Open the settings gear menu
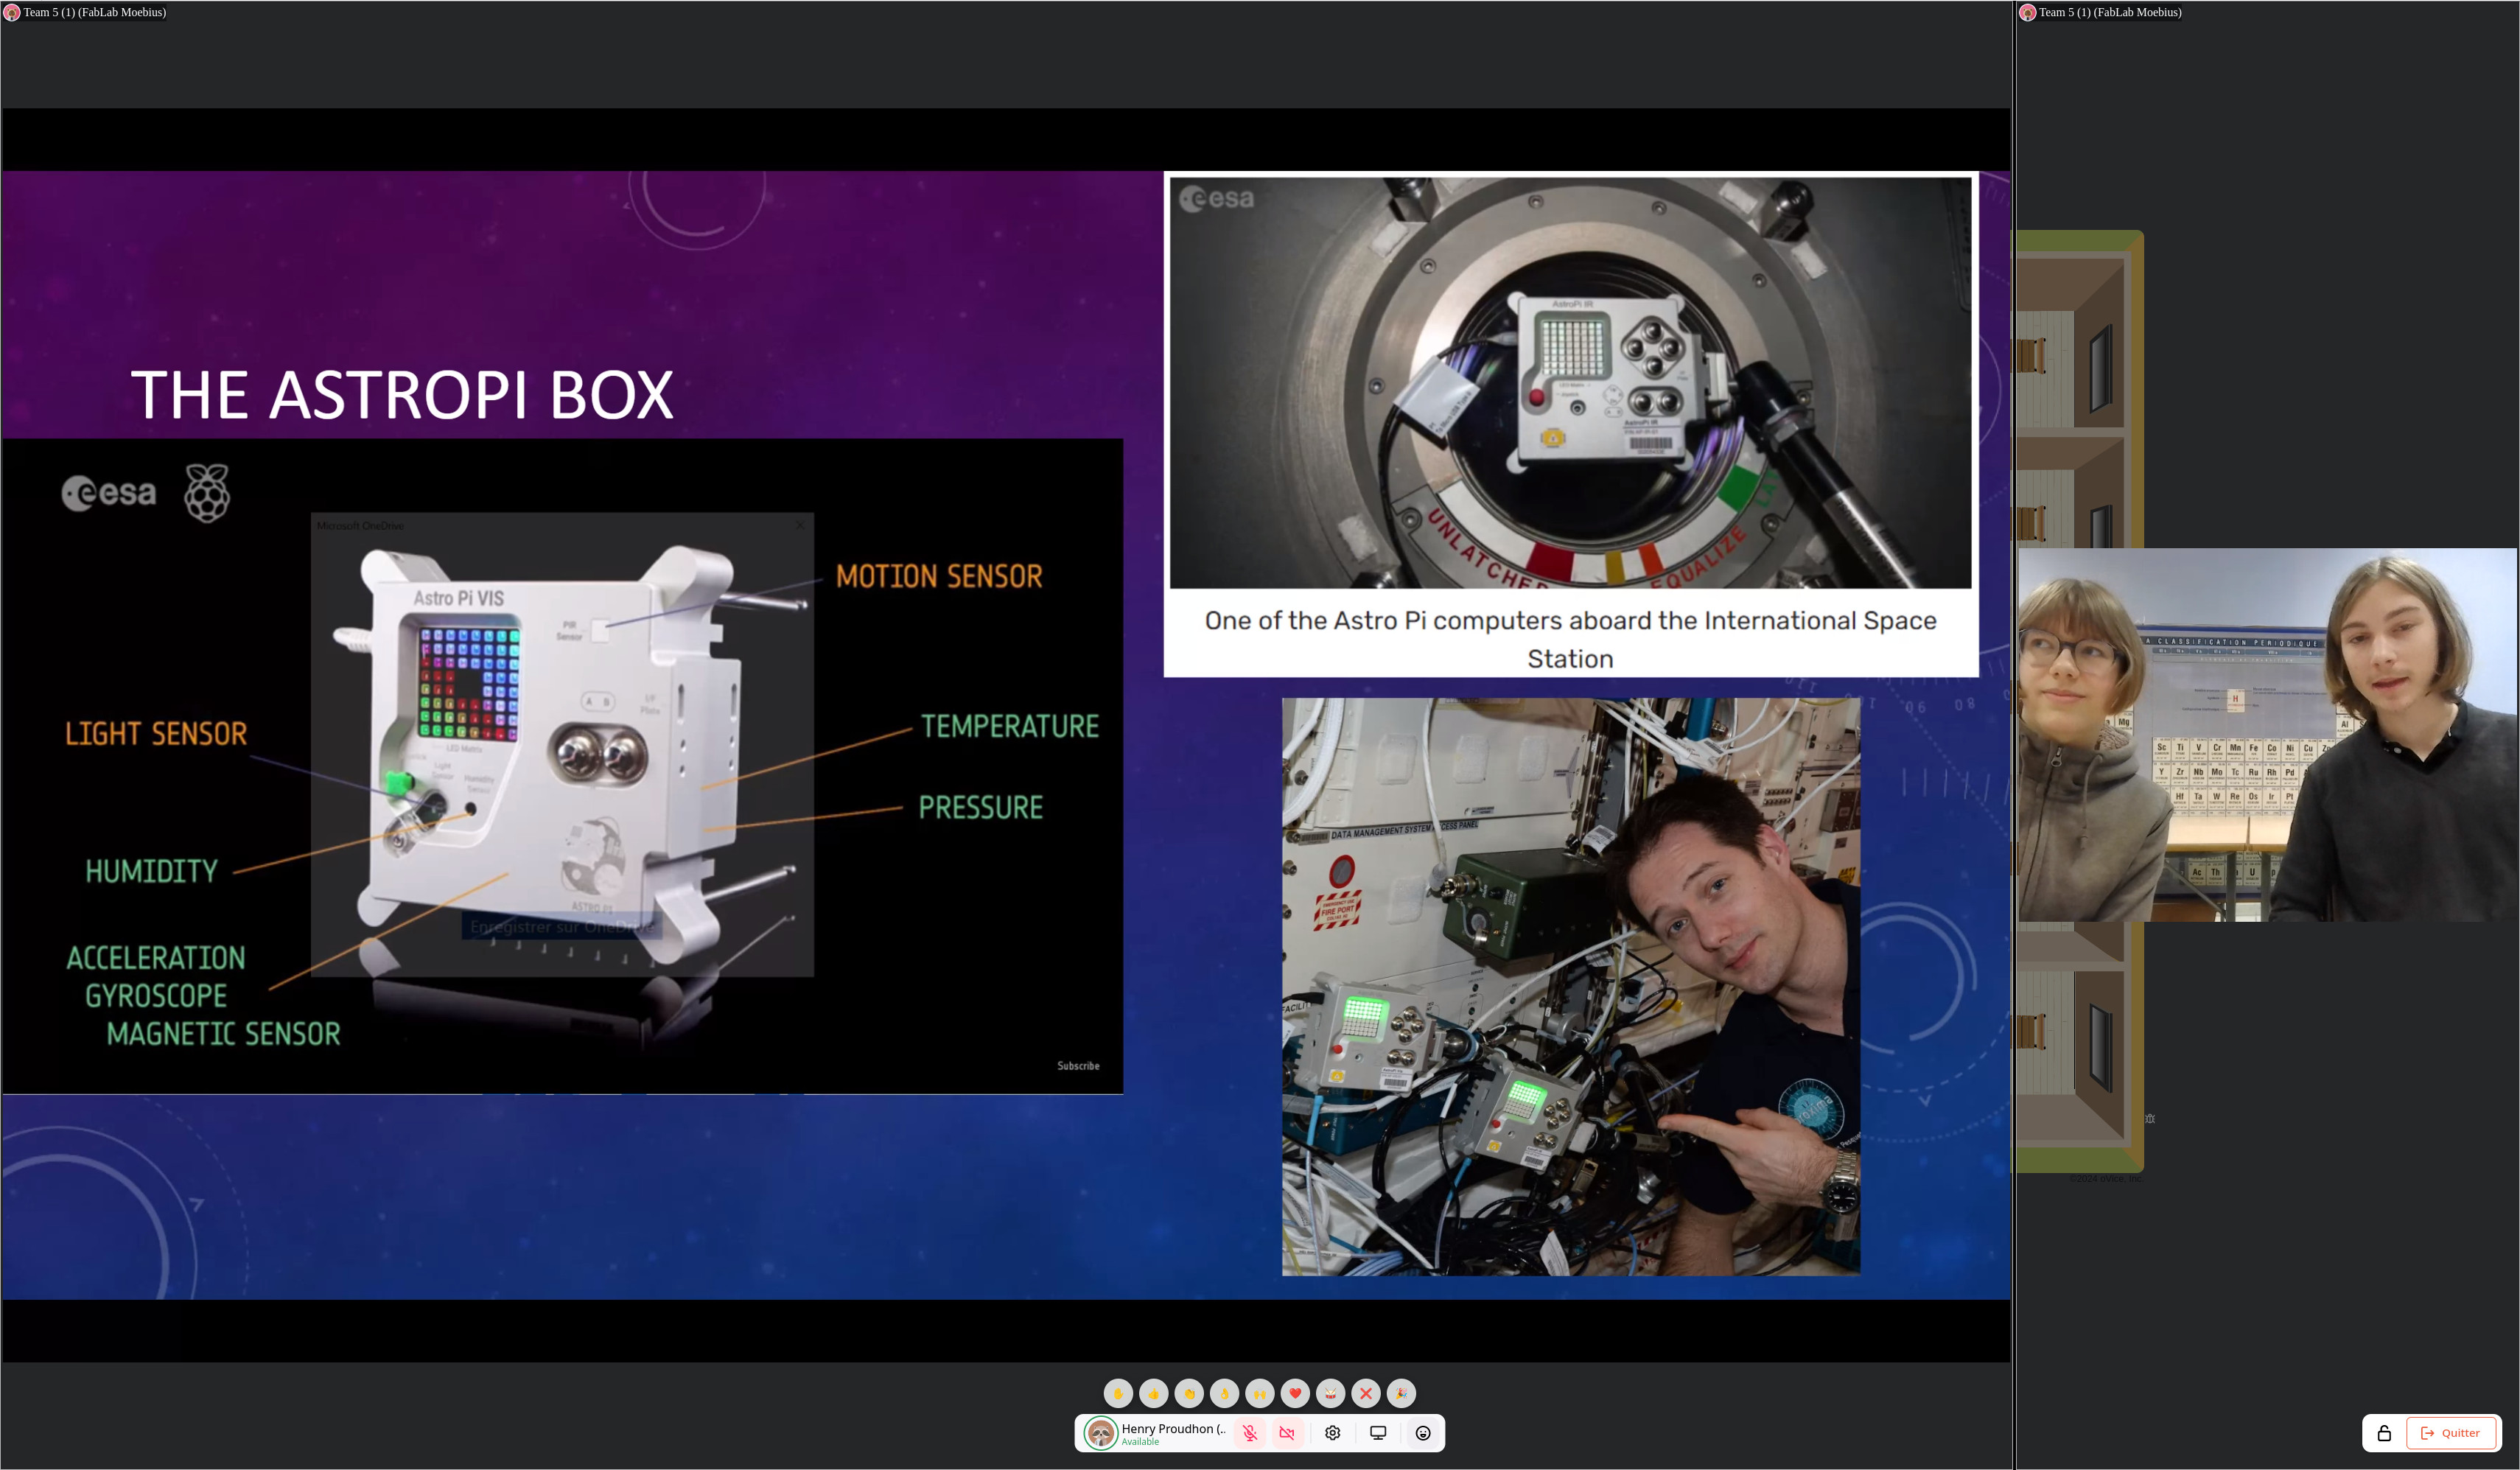Image resolution: width=2520 pixels, height=1470 pixels. (1332, 1433)
